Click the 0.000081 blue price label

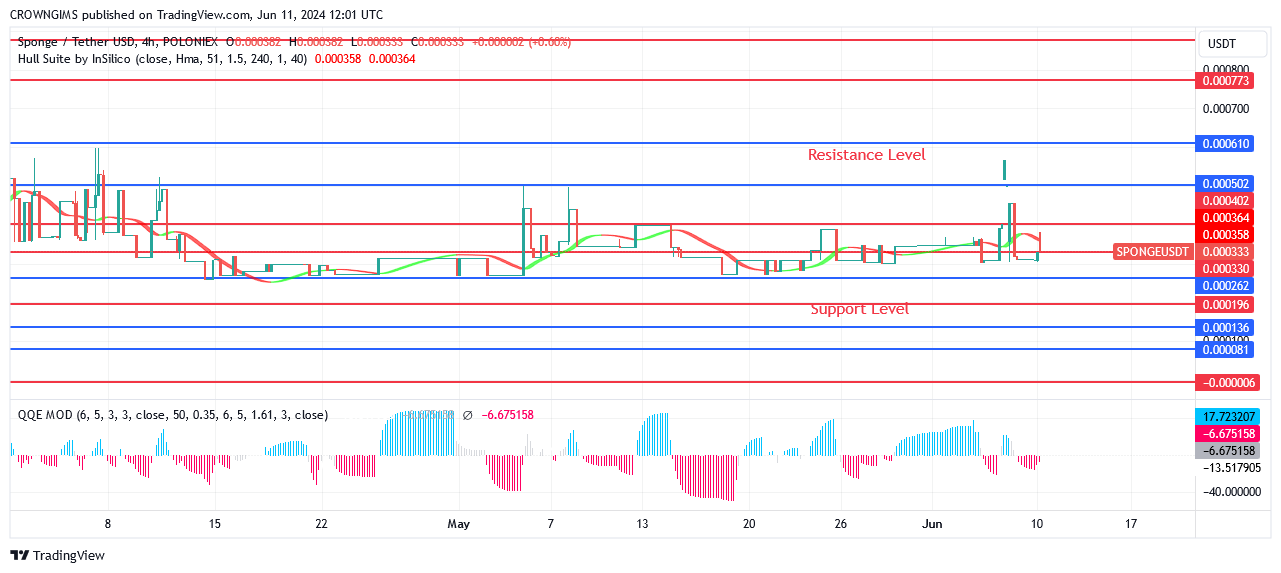(x=1226, y=350)
